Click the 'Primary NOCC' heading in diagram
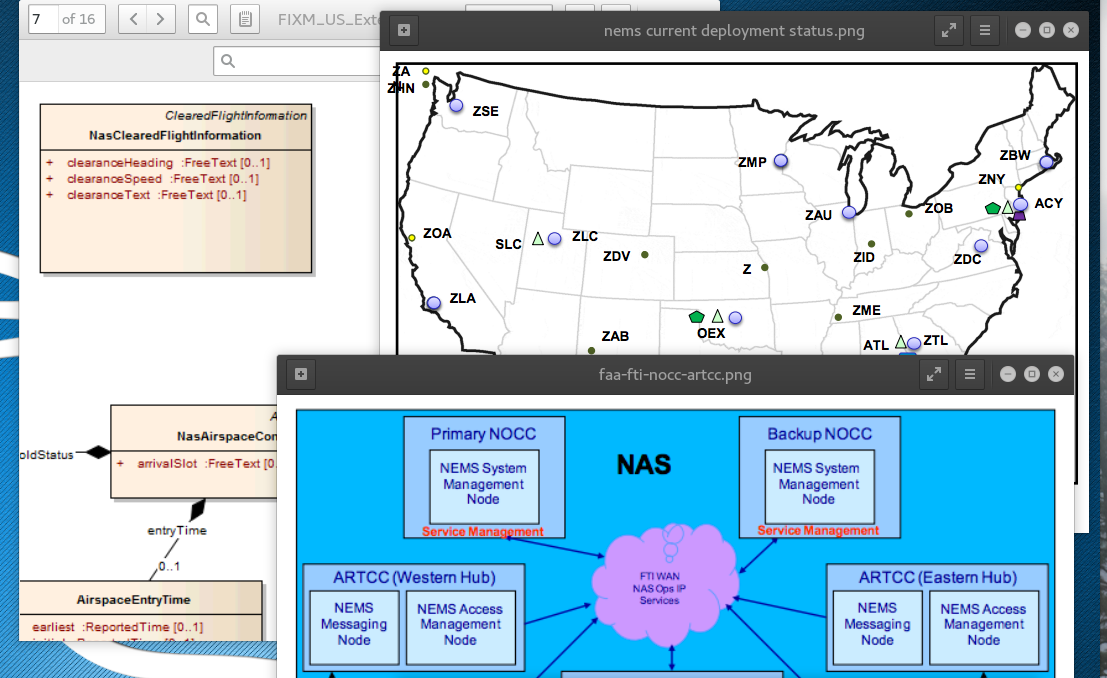Viewport: 1107px width, 678px height. click(484, 434)
